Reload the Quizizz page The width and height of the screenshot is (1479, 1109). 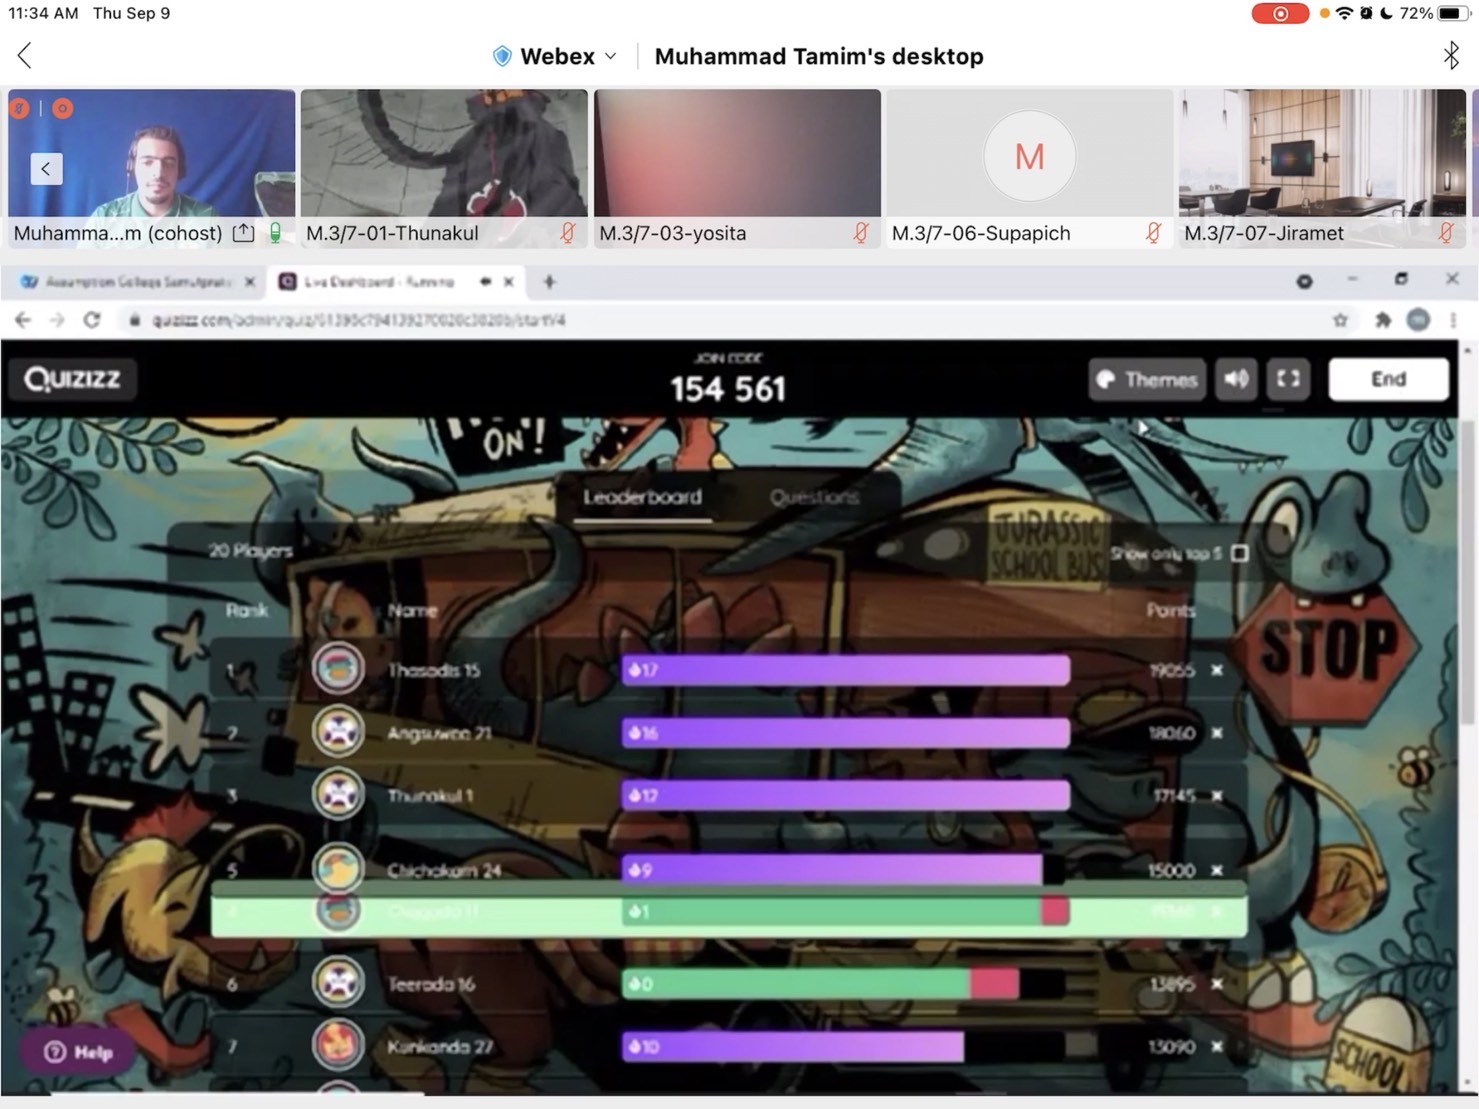92,320
